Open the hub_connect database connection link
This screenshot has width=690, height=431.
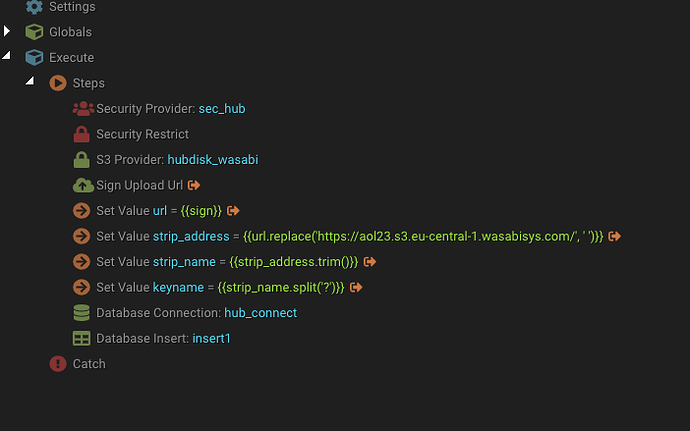tap(261, 313)
